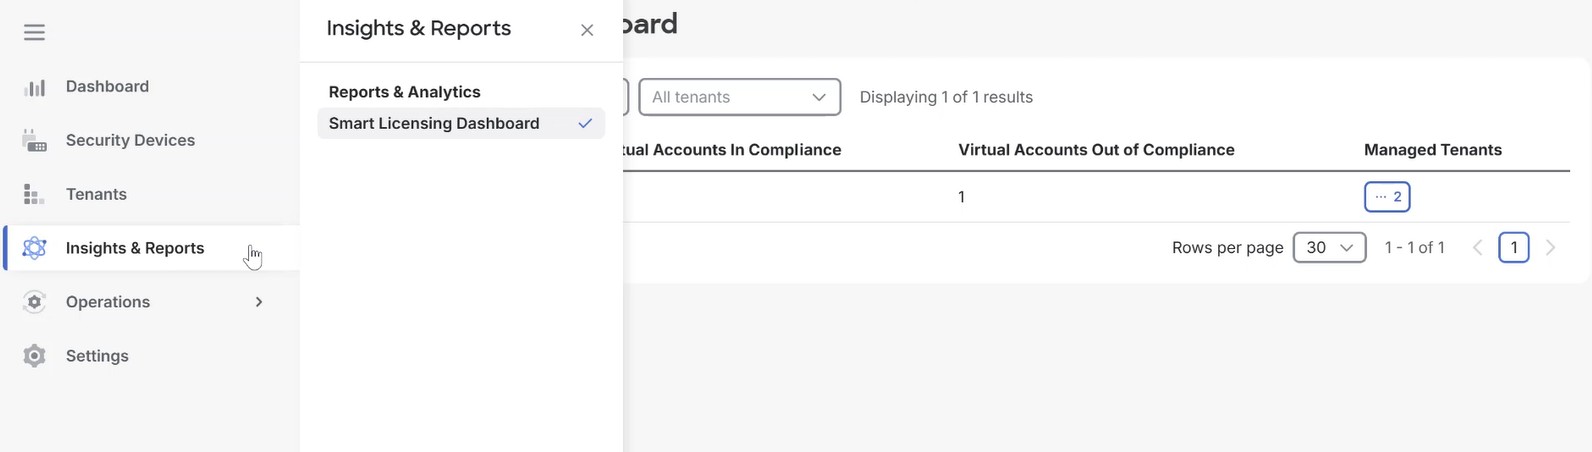This screenshot has width=1592, height=452.
Task: Click the Managed Tenants 2 badge
Action: [1387, 197]
